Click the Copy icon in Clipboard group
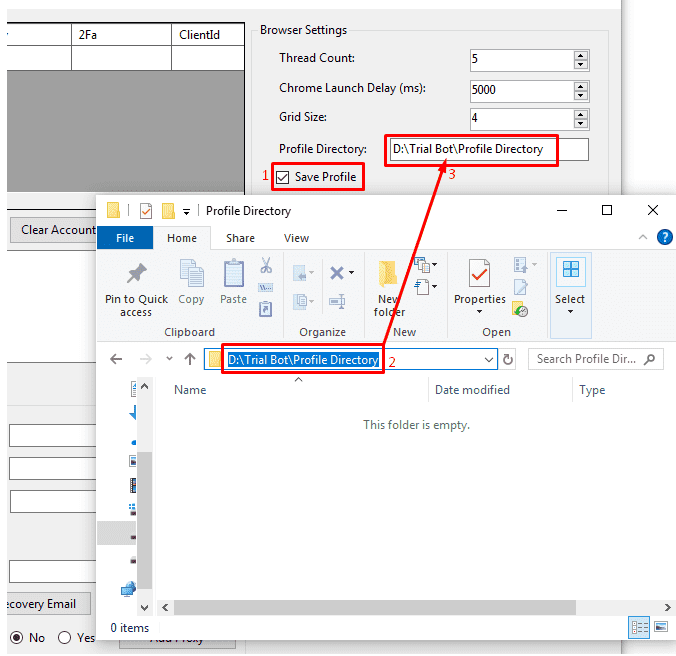Image resolution: width=676 pixels, height=656 pixels. click(191, 273)
